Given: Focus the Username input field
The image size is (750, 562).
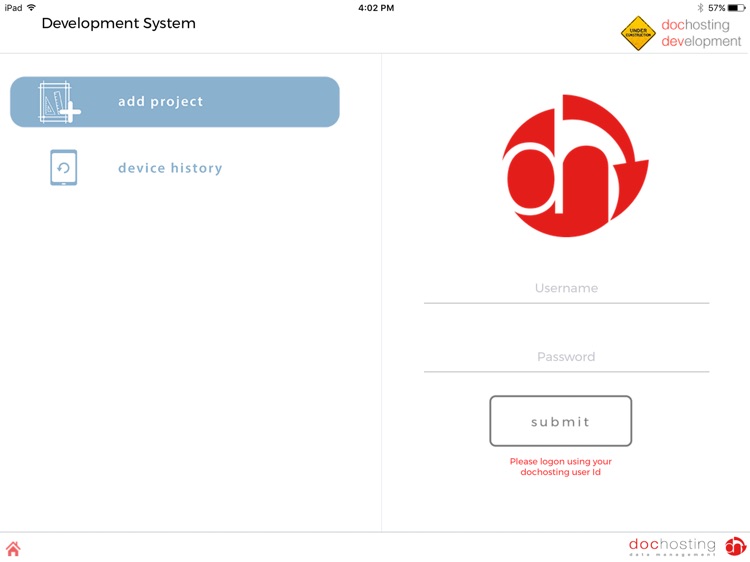Looking at the screenshot, I should coord(566,288).
